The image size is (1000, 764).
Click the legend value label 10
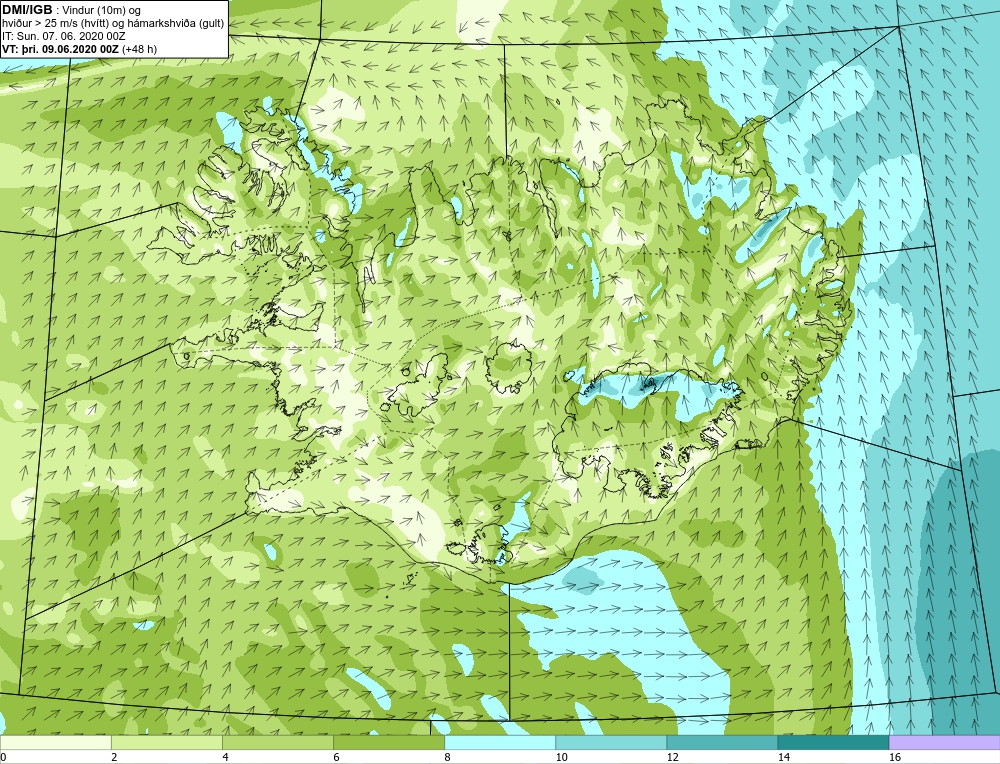click(561, 757)
